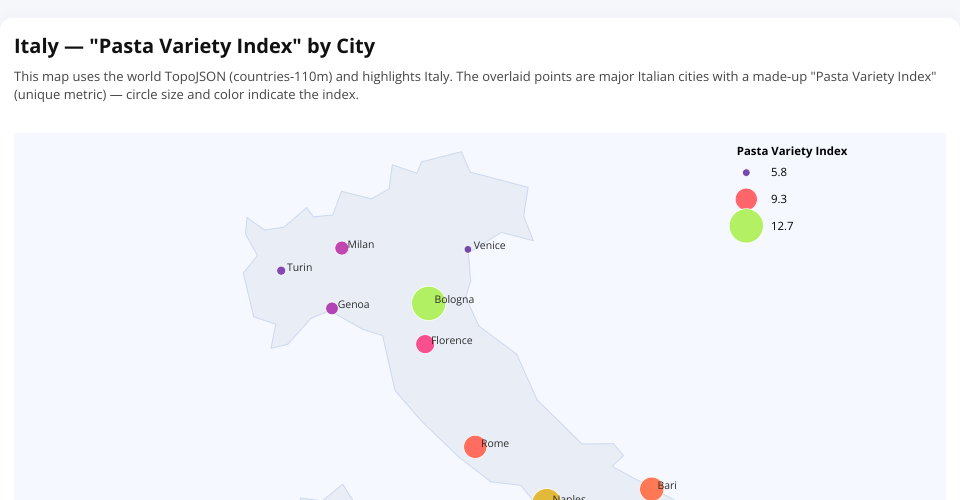Click the 9.3 legend red circle
The image size is (960, 500).
coord(746,198)
